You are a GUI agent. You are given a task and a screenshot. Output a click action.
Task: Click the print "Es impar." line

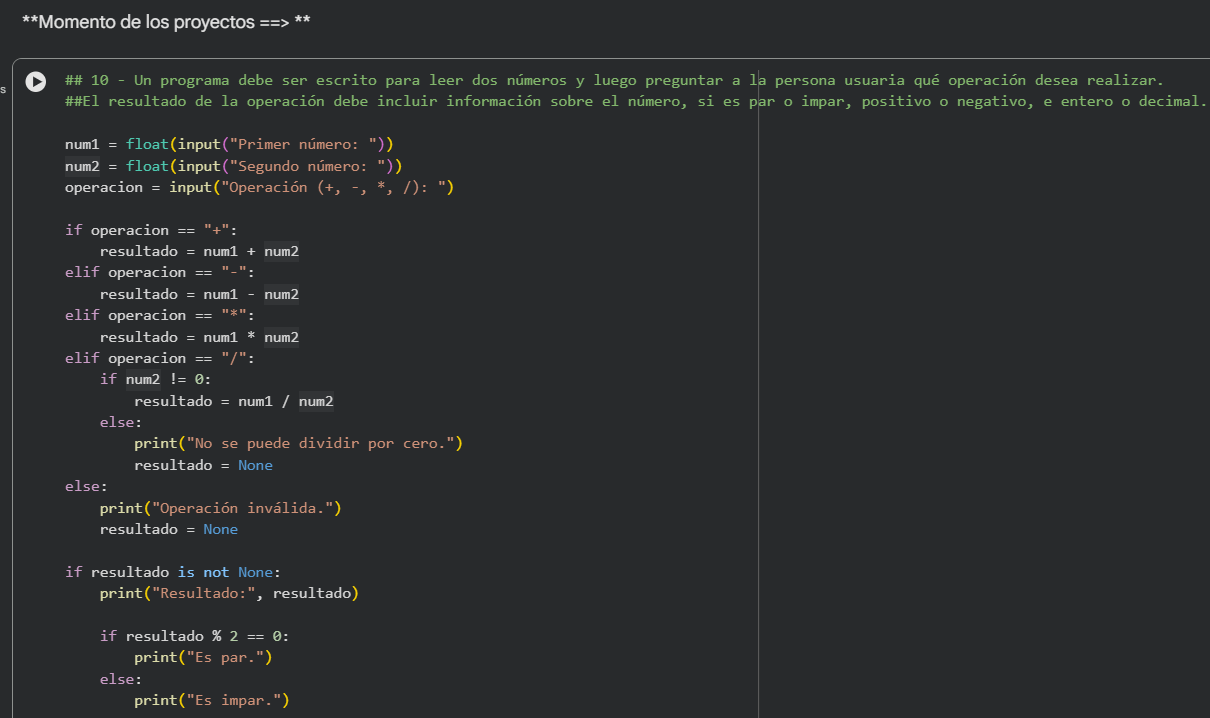tap(212, 700)
